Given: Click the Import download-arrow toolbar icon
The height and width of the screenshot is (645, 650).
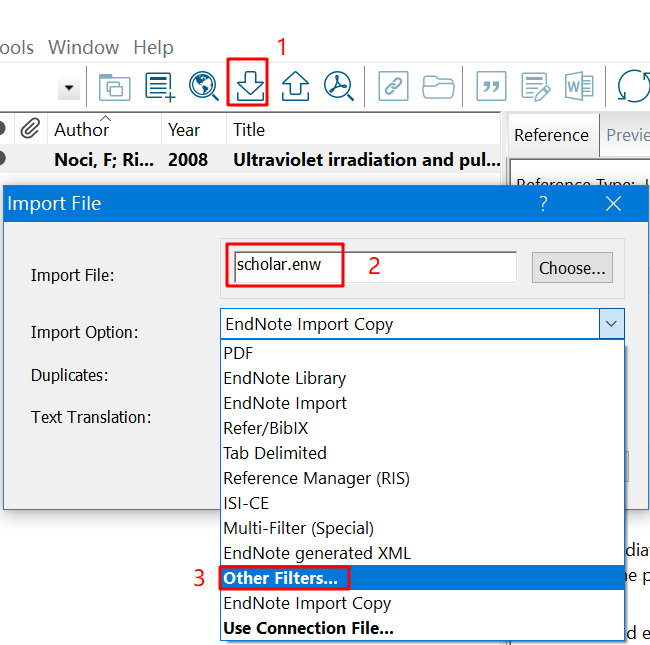Looking at the screenshot, I should coord(250,86).
